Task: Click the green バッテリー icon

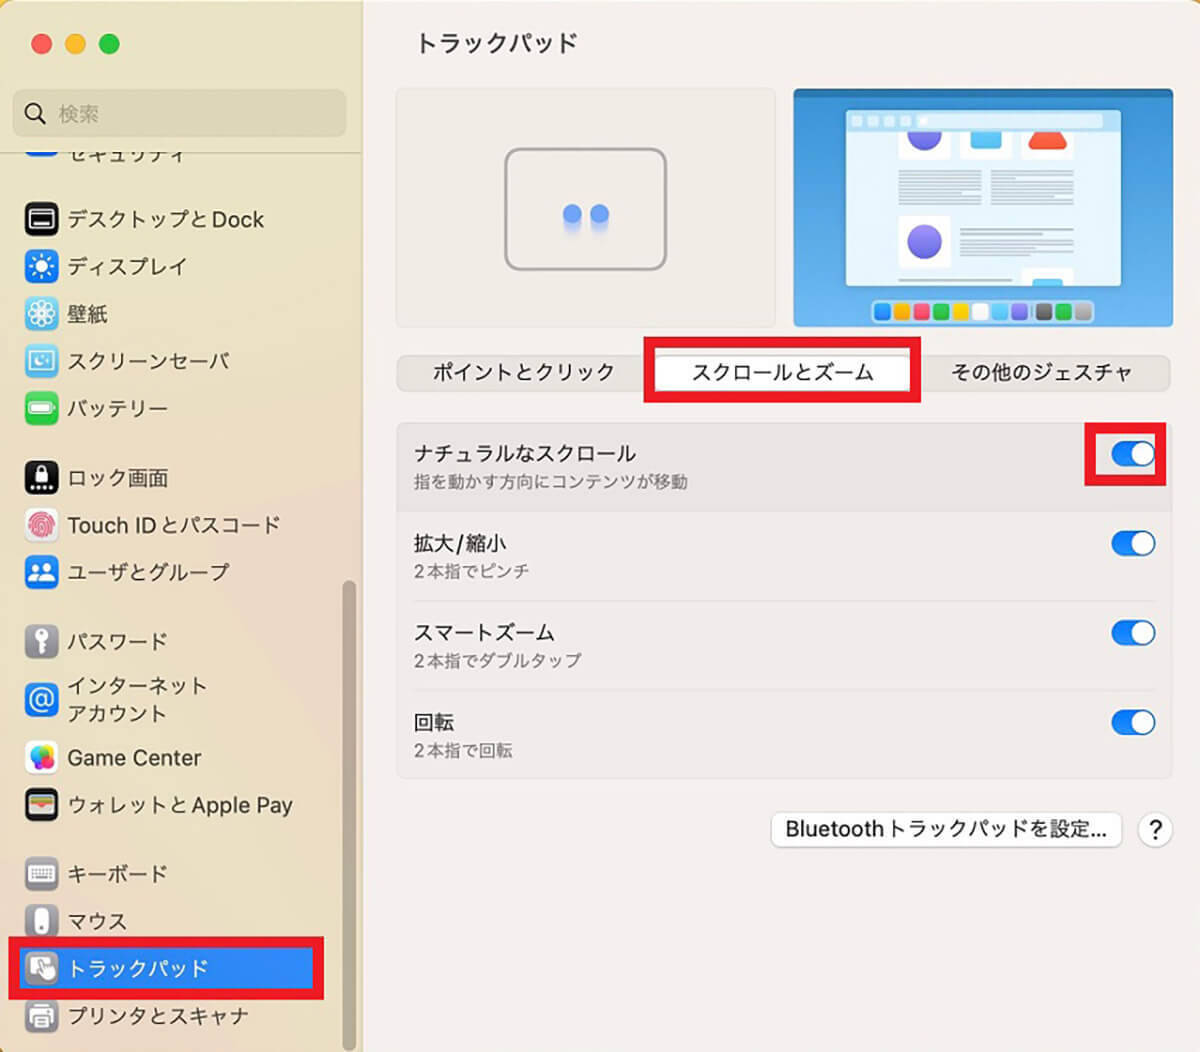Action: 41,408
